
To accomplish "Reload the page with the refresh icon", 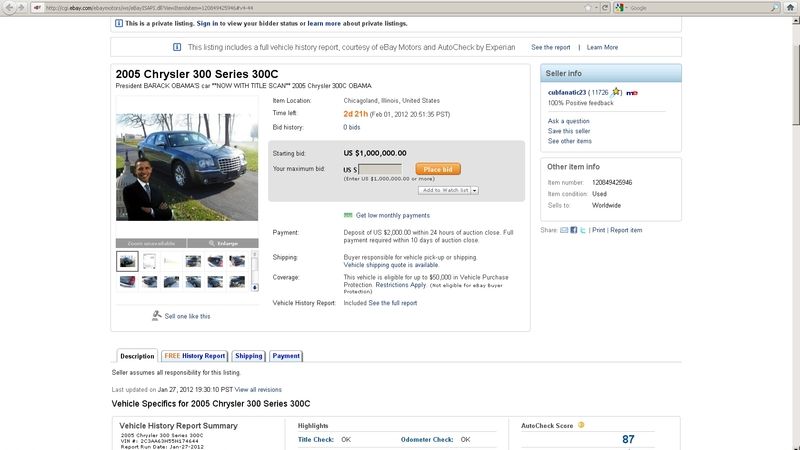I will pyautogui.click(x=605, y=8).
